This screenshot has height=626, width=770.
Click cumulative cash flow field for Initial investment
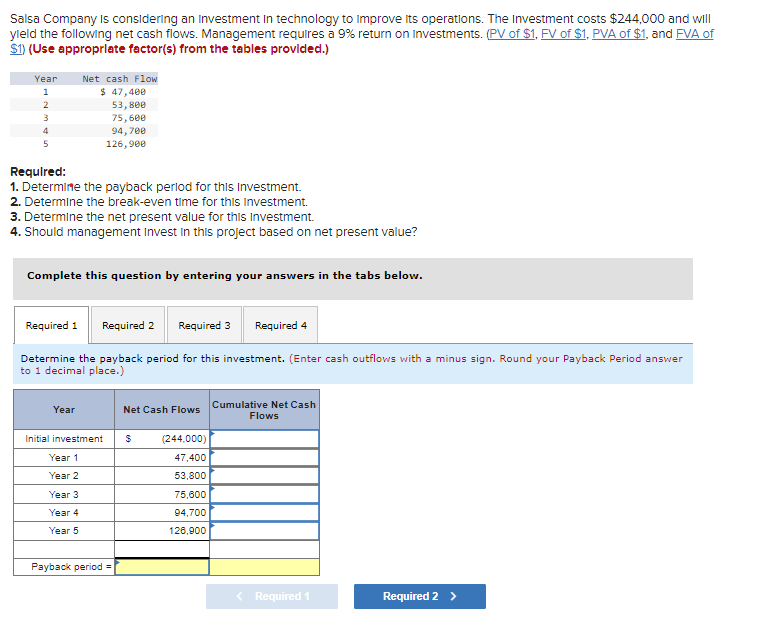(x=264, y=439)
